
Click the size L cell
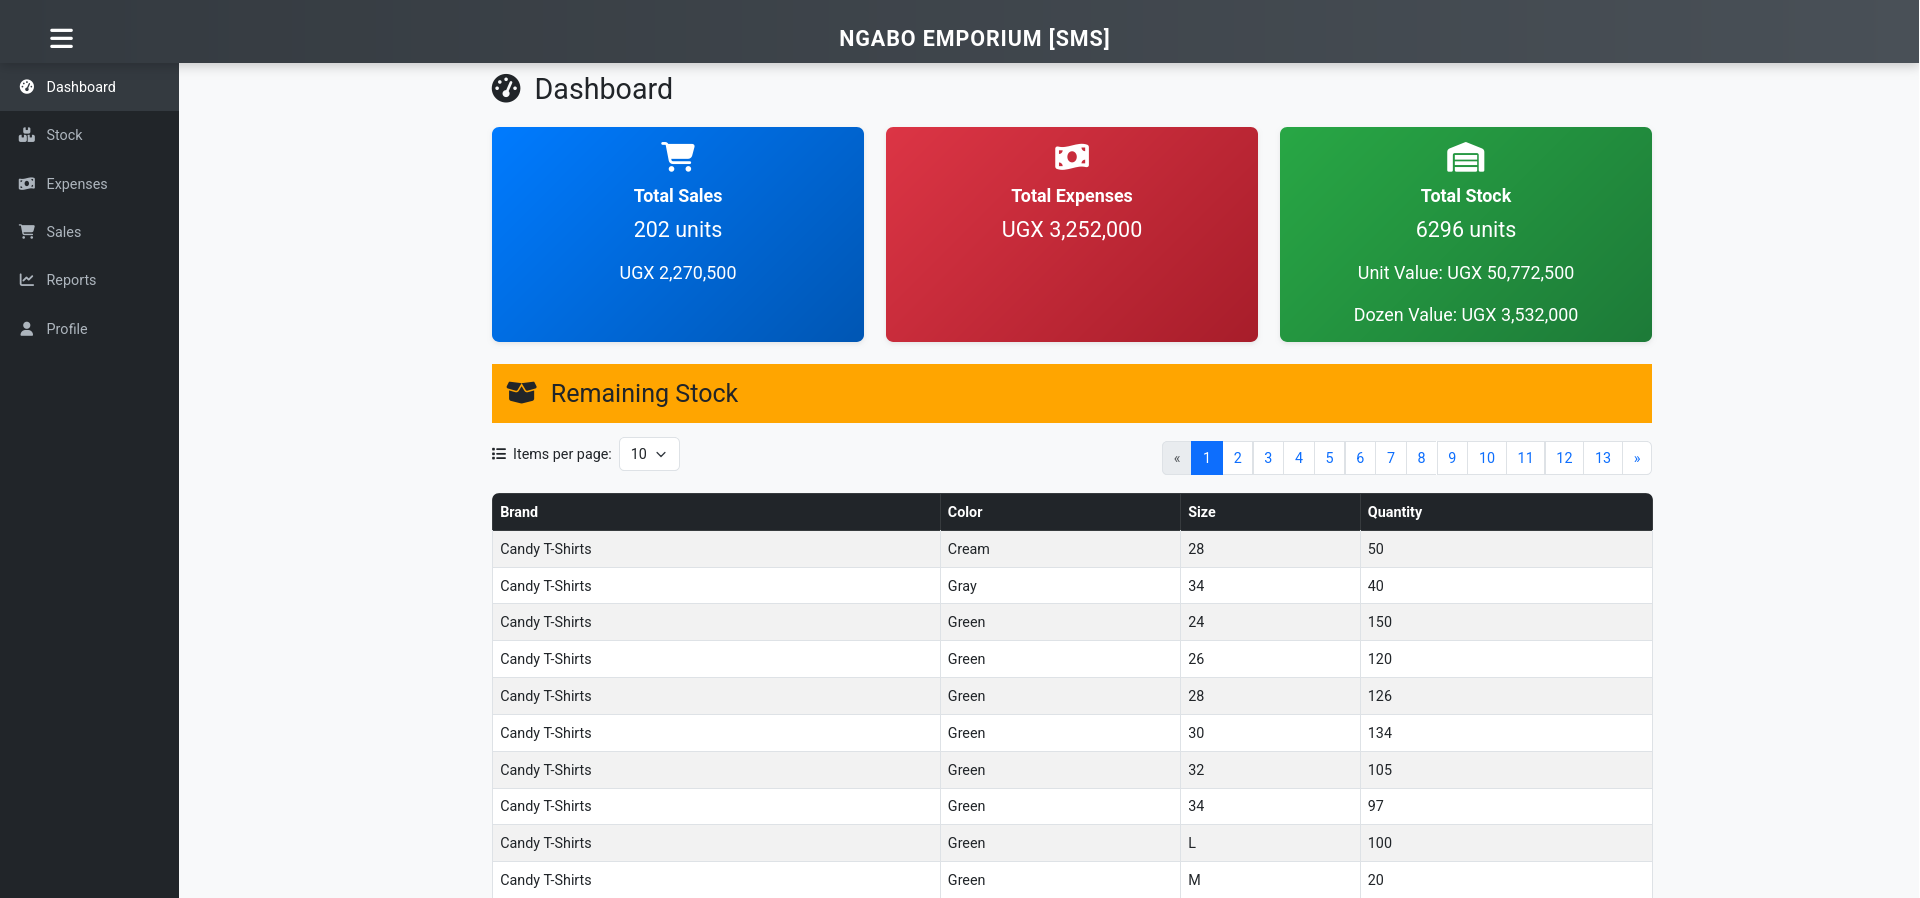pos(1270,843)
